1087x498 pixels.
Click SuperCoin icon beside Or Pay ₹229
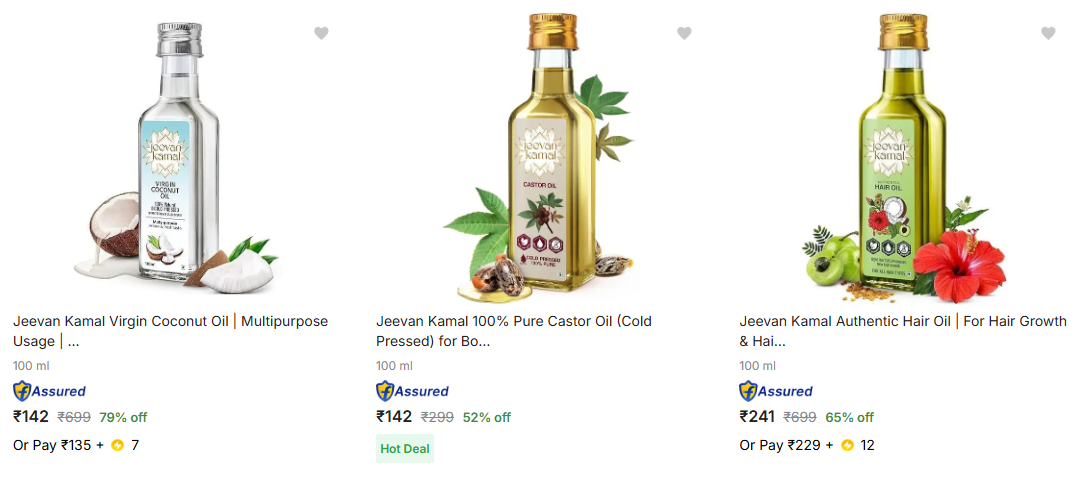pyautogui.click(x=848, y=445)
